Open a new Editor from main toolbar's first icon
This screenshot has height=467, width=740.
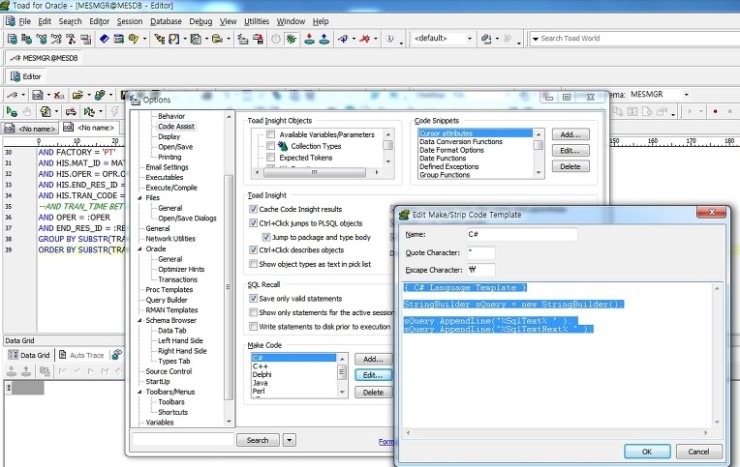[12, 39]
